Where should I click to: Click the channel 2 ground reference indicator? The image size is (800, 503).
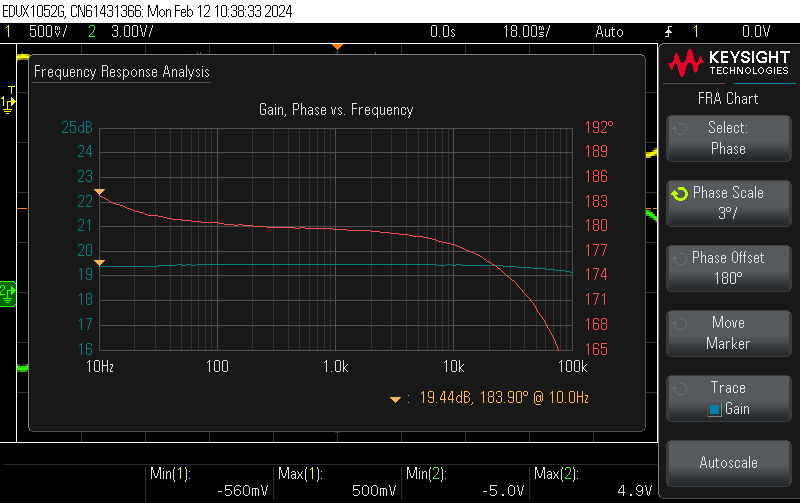[x=8, y=294]
